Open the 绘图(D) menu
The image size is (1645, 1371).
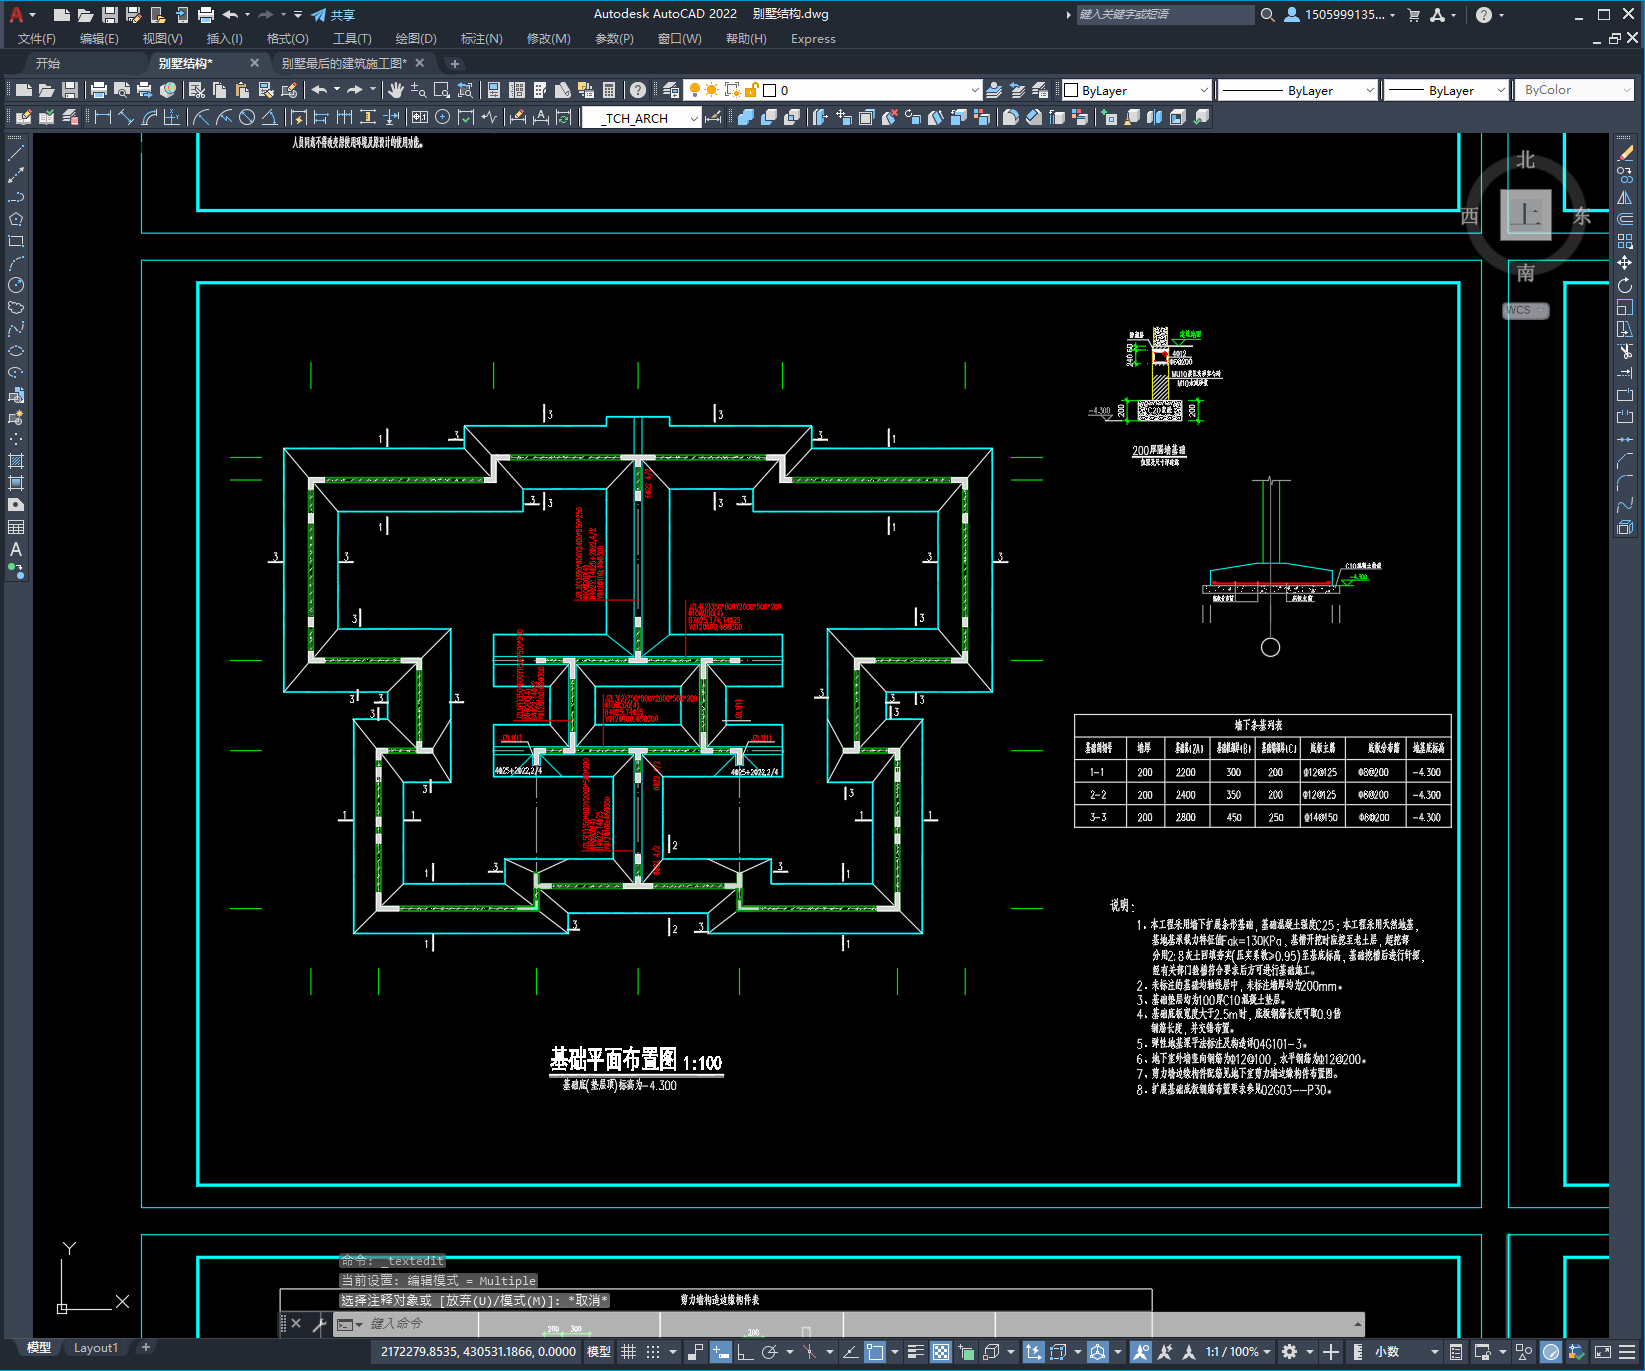[x=416, y=39]
